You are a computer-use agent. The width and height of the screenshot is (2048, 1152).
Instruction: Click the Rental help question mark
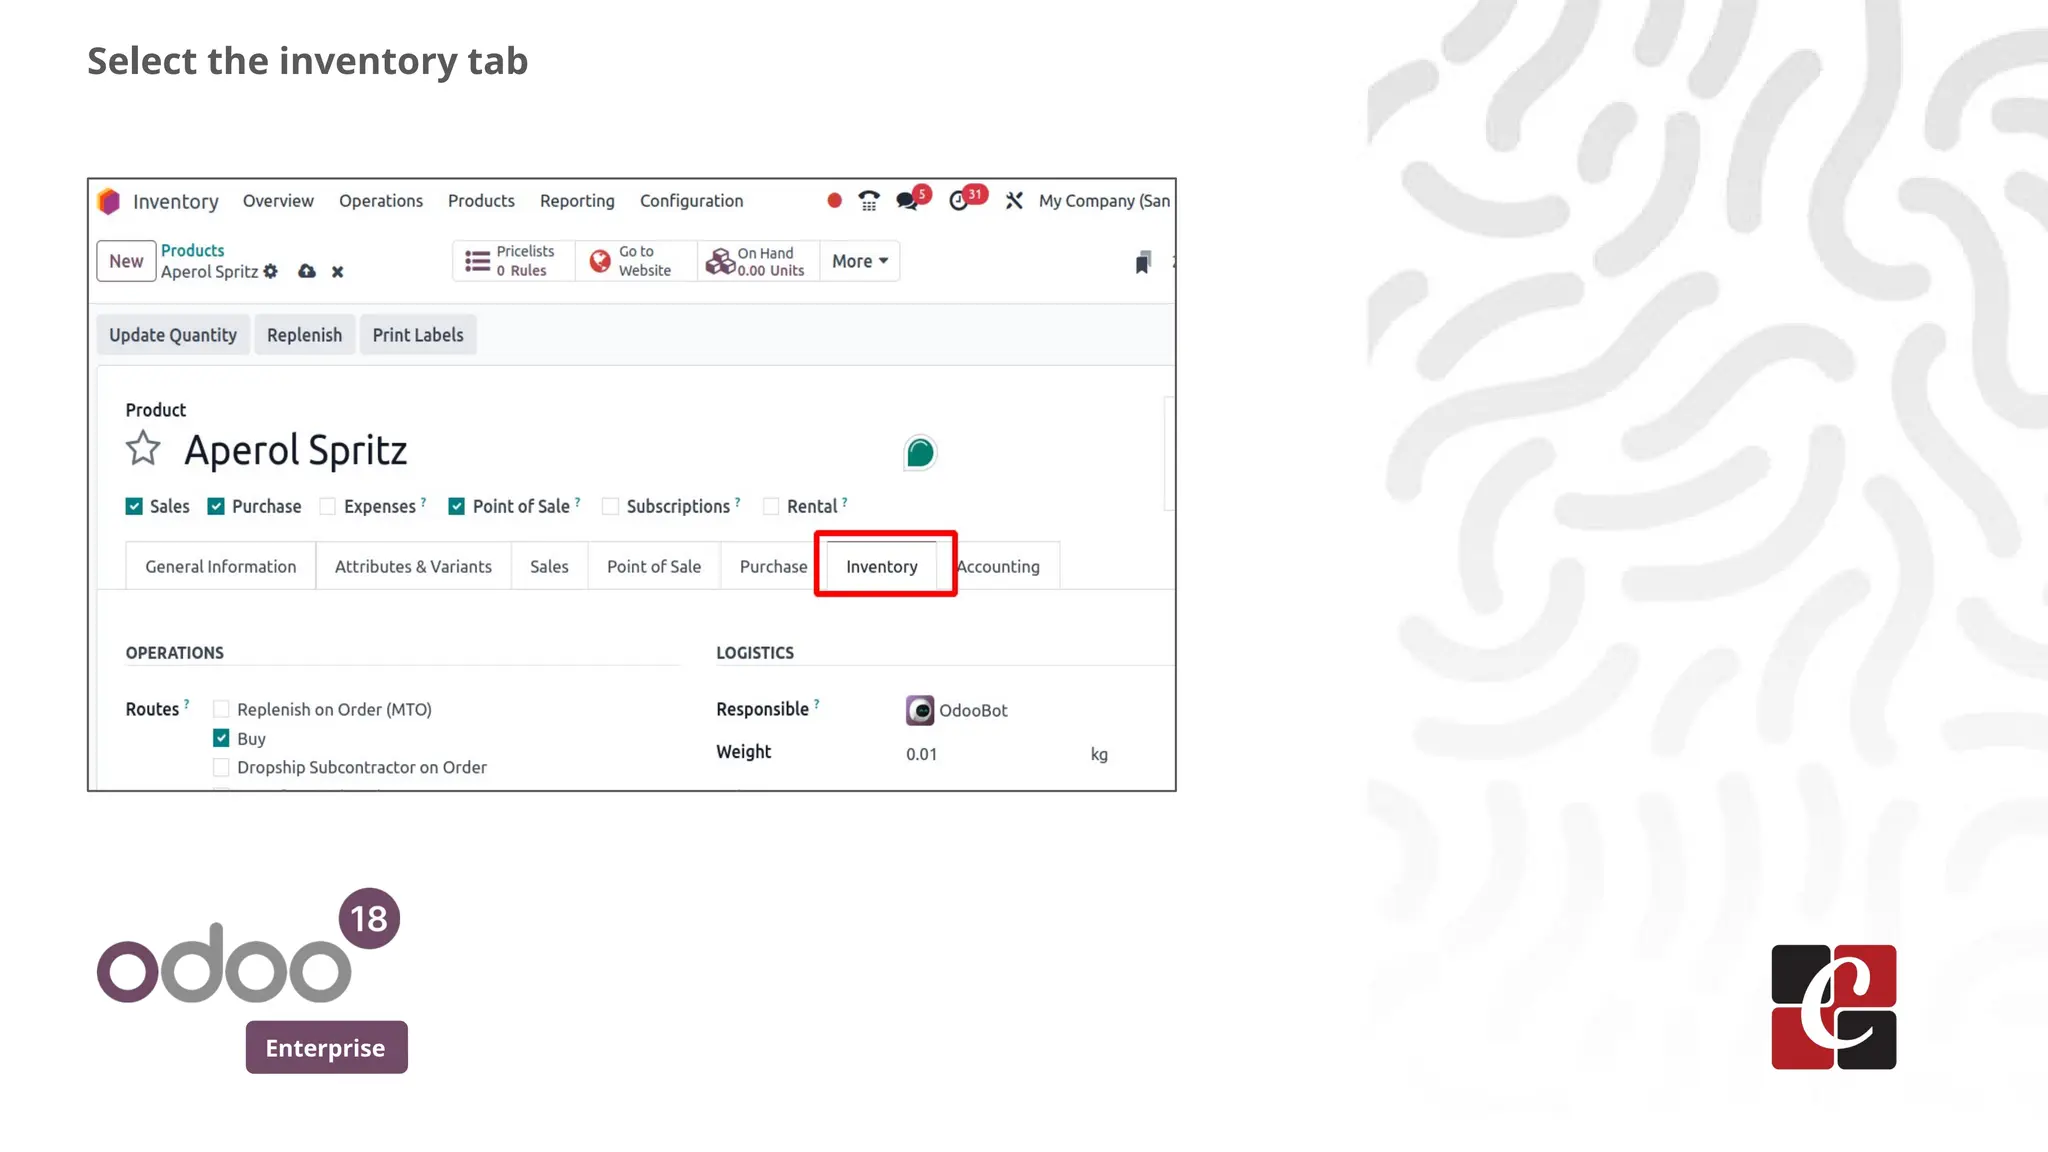[845, 502]
